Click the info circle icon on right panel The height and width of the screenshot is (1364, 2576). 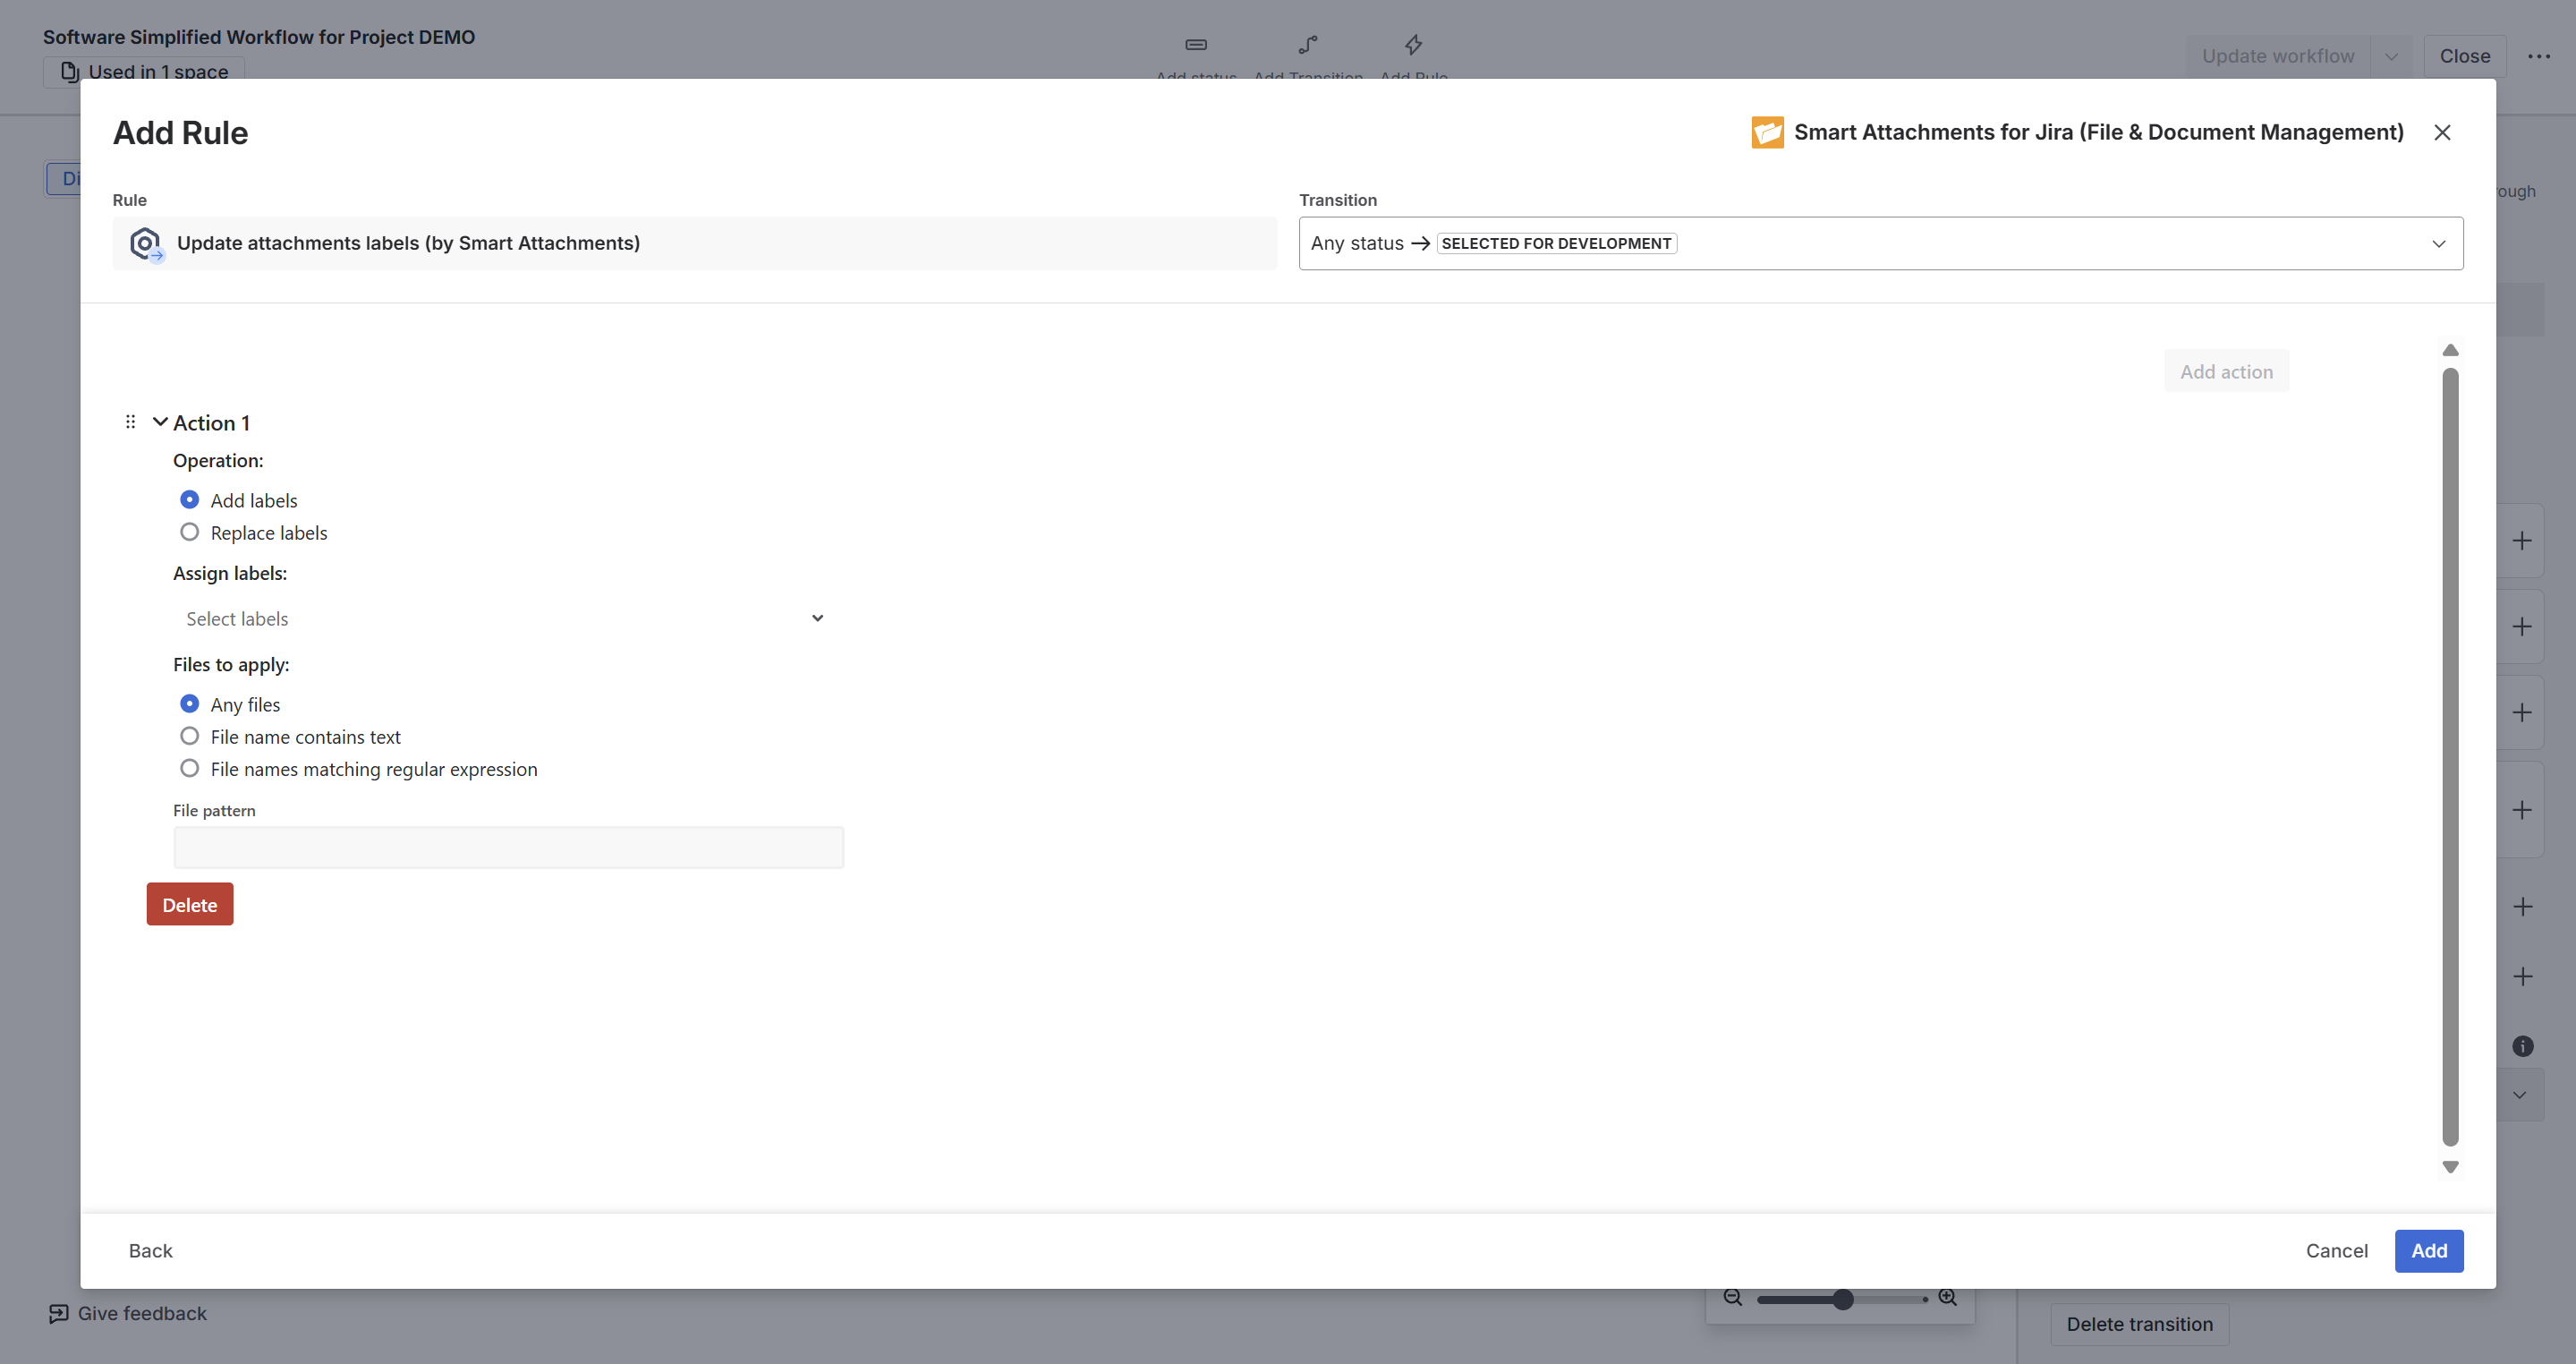click(2522, 1046)
